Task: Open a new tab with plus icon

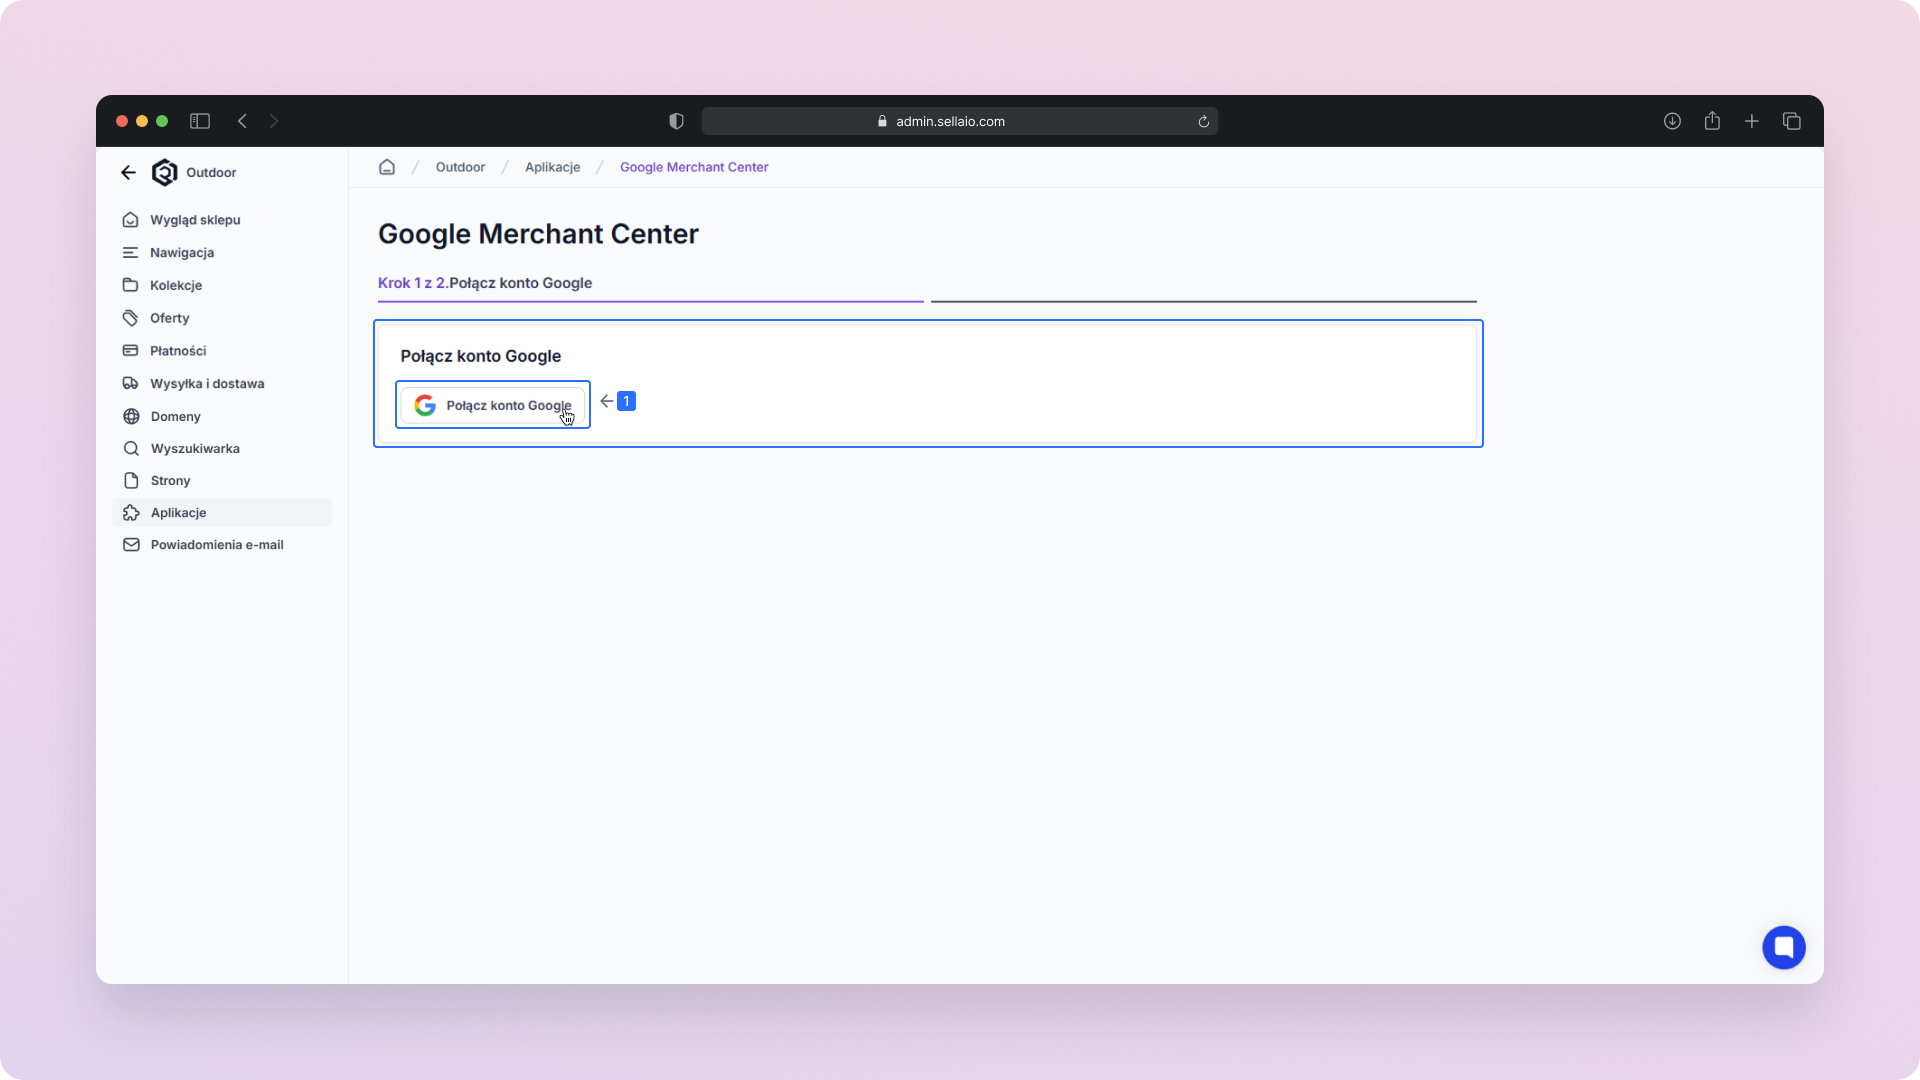Action: 1752,121
